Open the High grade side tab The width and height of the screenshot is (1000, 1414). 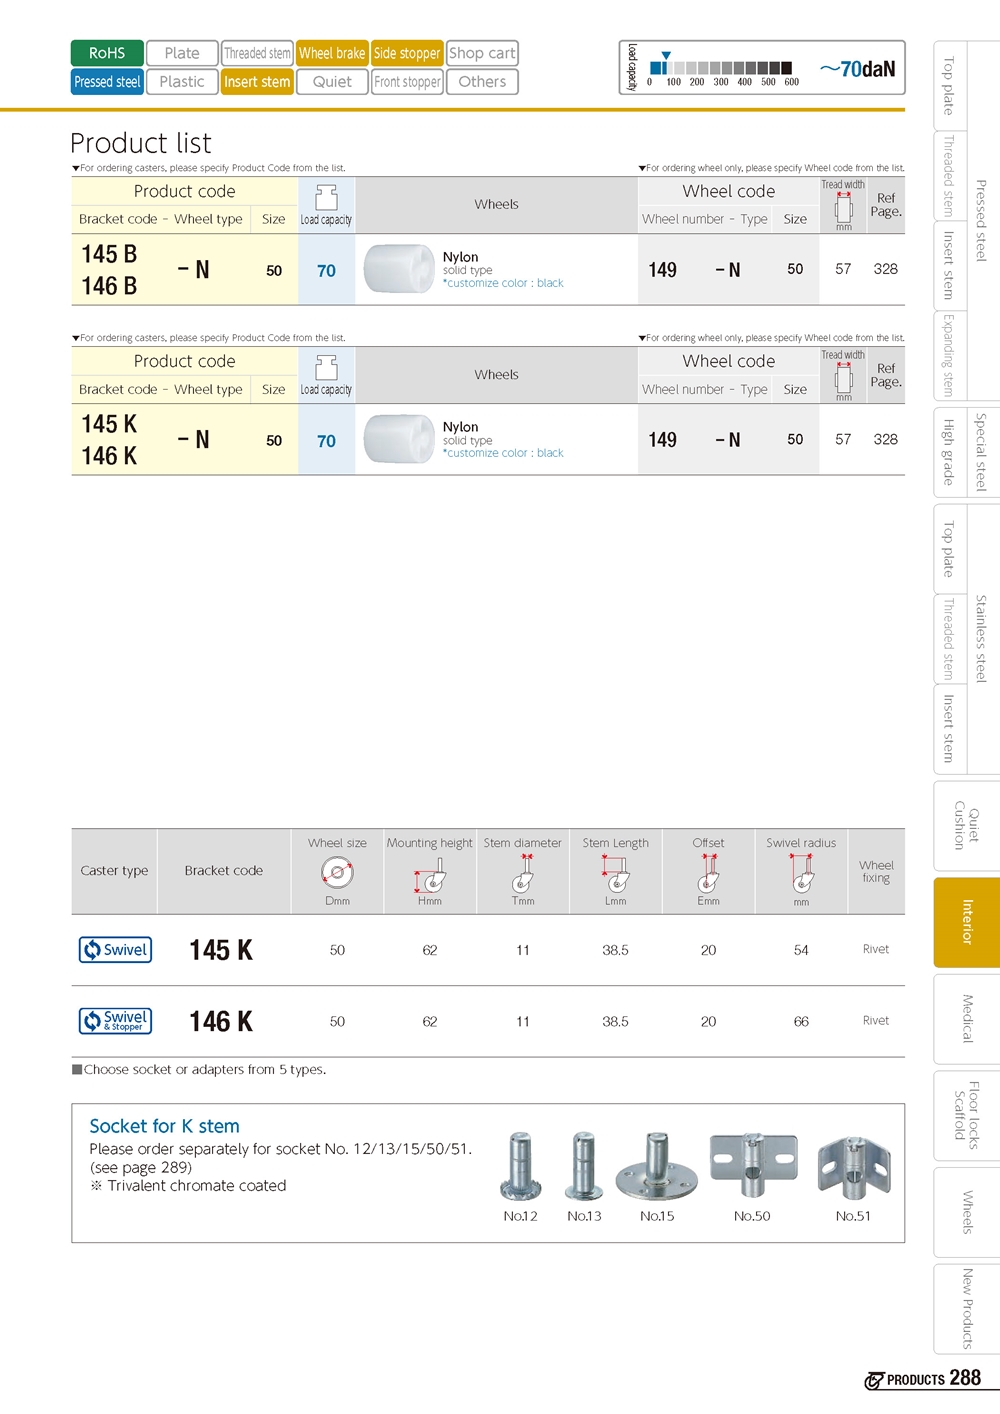click(948, 452)
